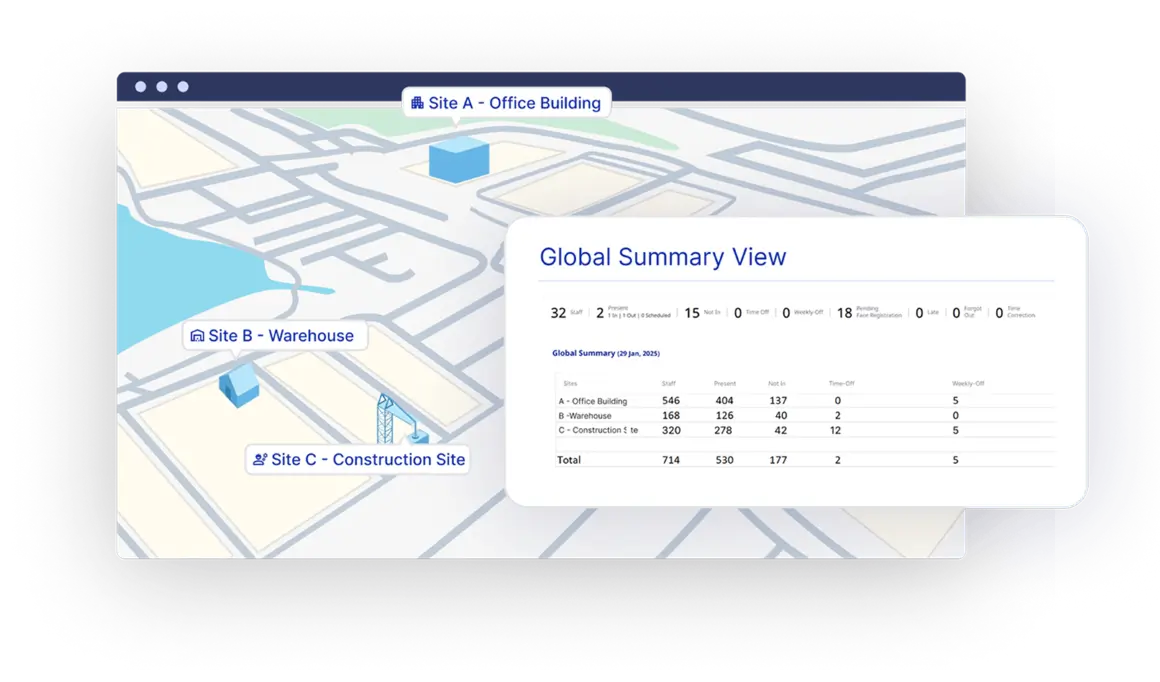Click the 15 Not In counter

[702, 313]
